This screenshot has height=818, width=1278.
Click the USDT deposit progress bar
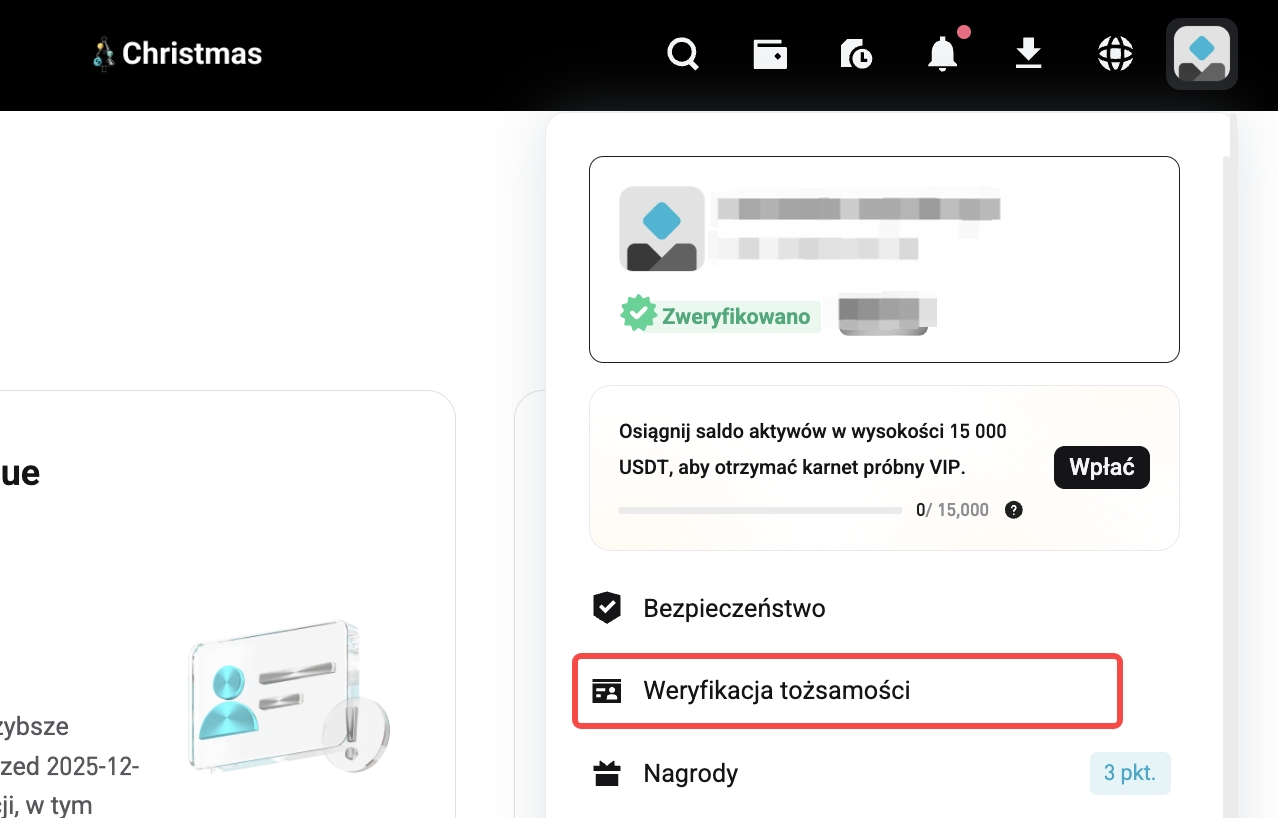[760, 510]
